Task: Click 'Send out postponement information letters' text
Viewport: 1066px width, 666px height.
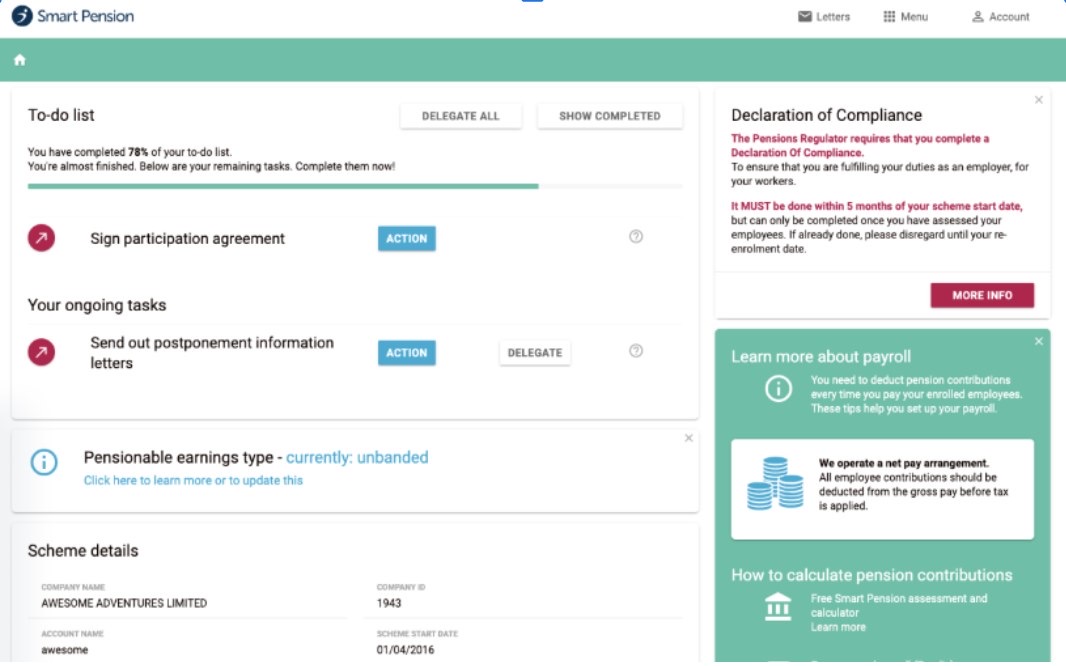Action: [212, 353]
